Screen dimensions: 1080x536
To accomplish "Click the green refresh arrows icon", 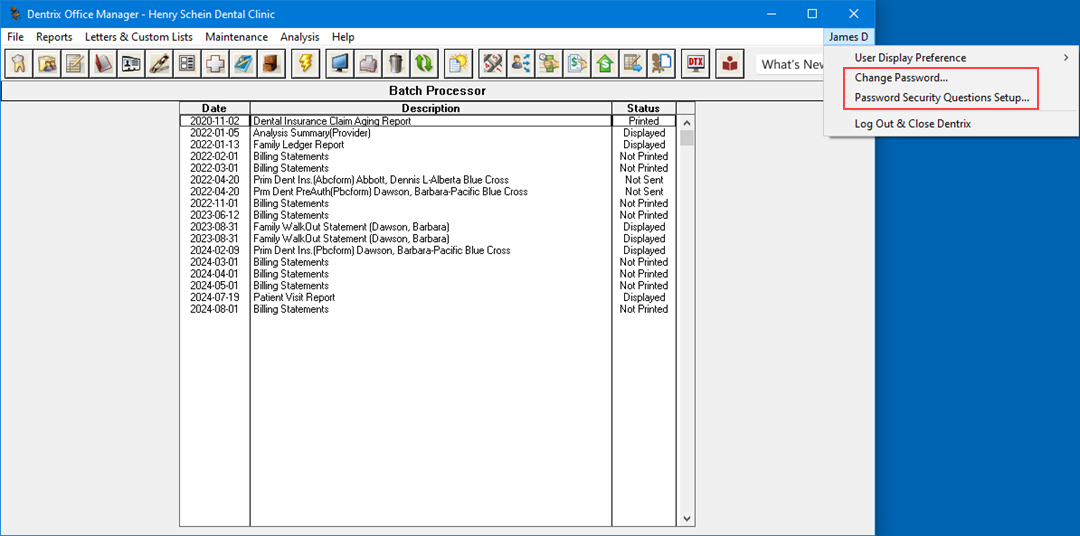I will click(x=424, y=64).
